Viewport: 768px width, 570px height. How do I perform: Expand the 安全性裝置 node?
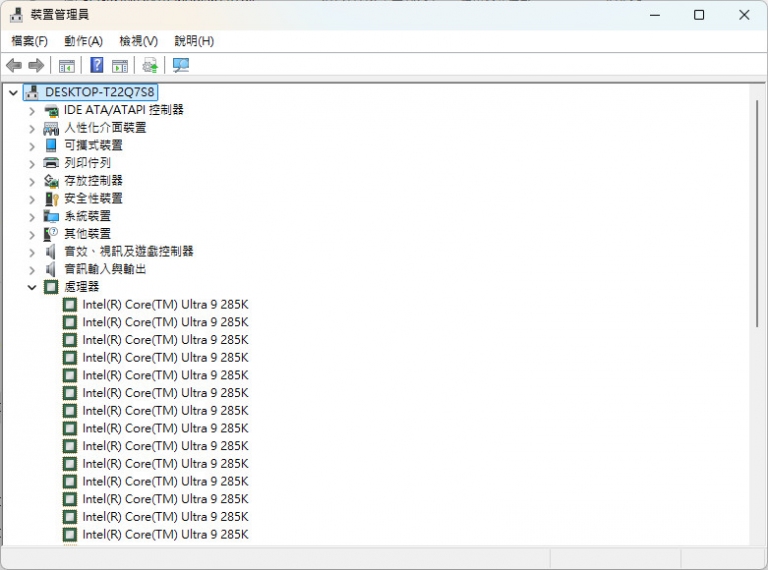pos(32,199)
